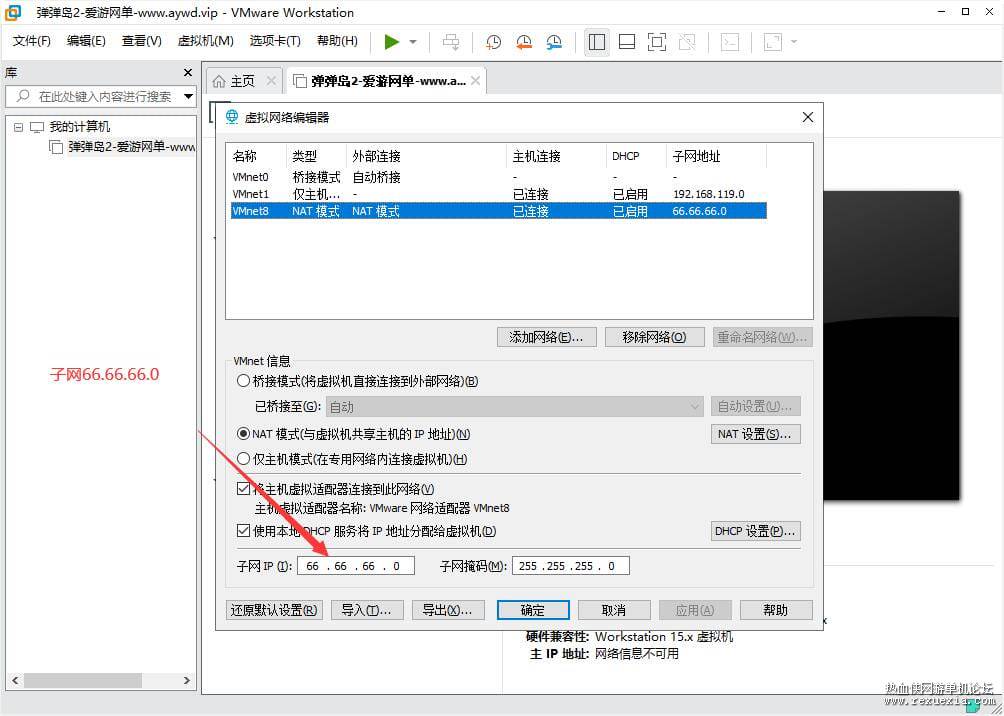Image resolution: width=1004 pixels, height=716 pixels.
Task: Close the 虚拟网络编辑器 dialog
Action: (807, 117)
